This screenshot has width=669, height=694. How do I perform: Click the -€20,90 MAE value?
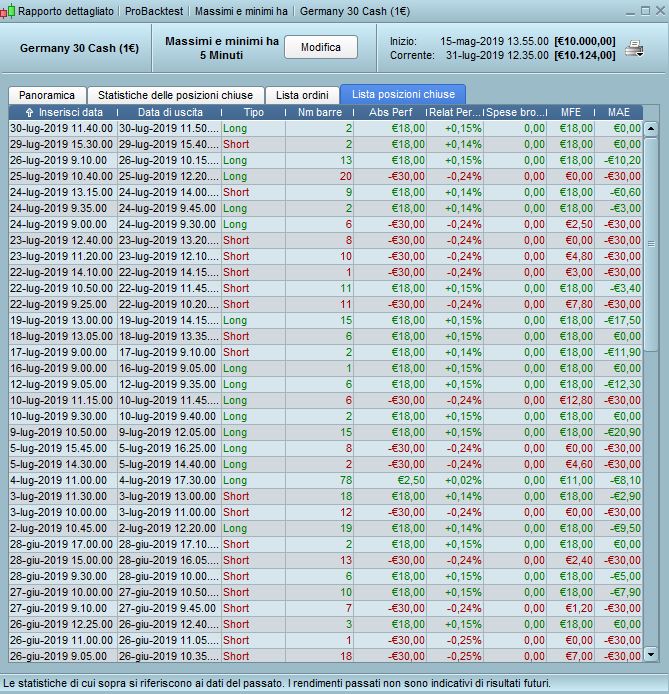[x=623, y=432]
